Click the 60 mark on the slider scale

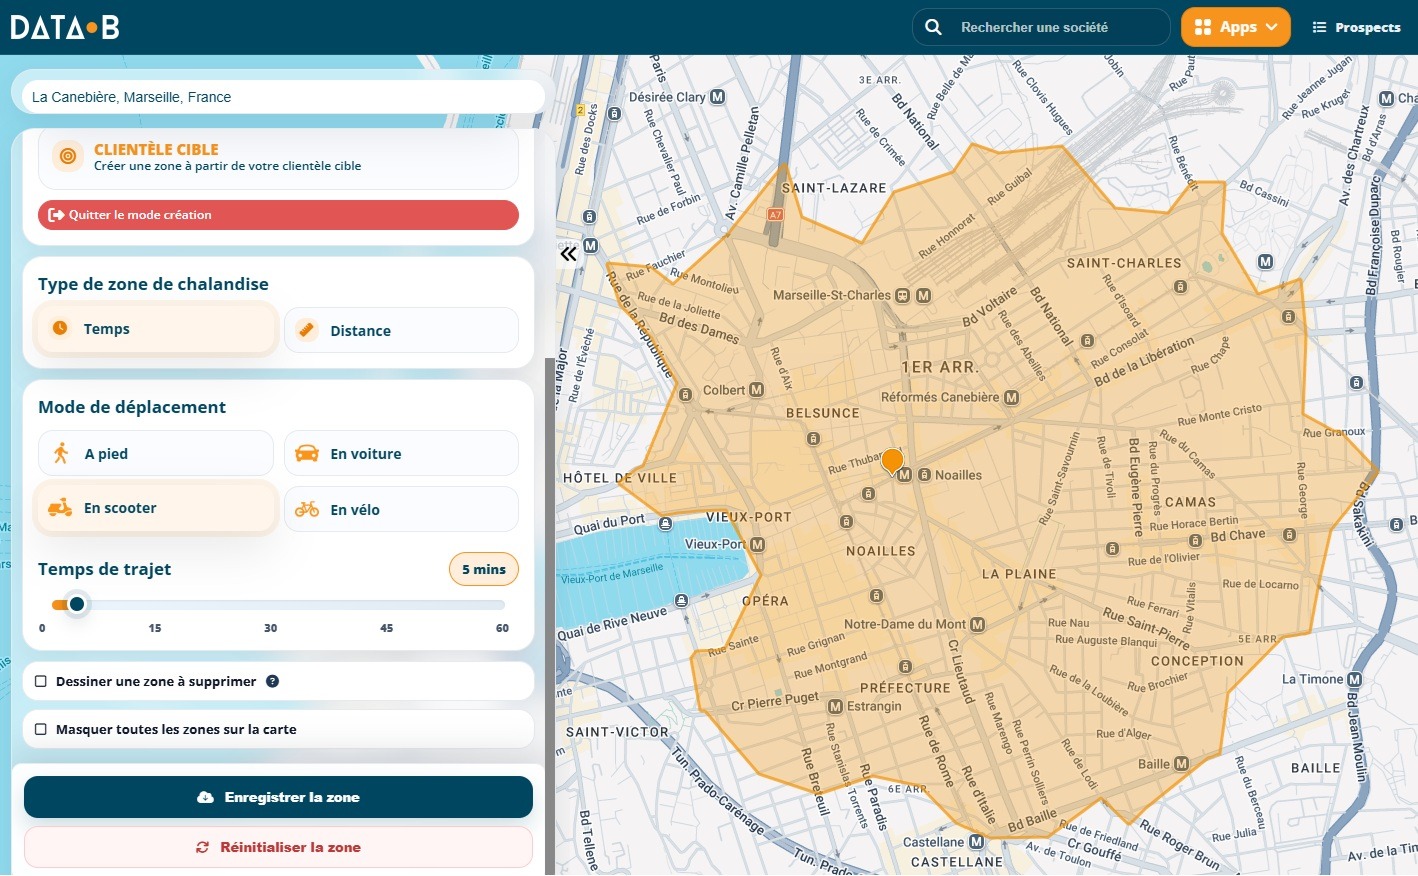coord(502,628)
